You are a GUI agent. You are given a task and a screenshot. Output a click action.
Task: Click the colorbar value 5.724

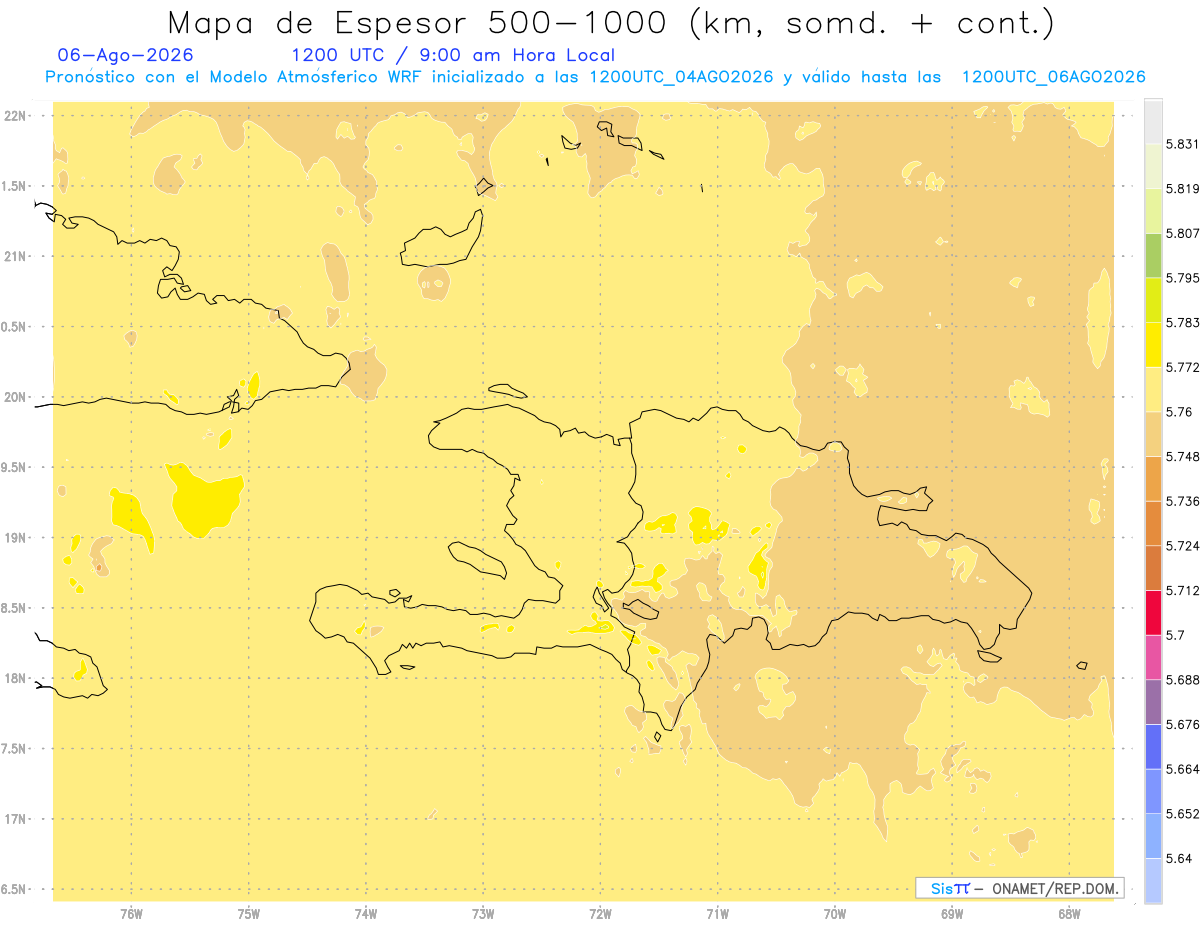point(1182,546)
